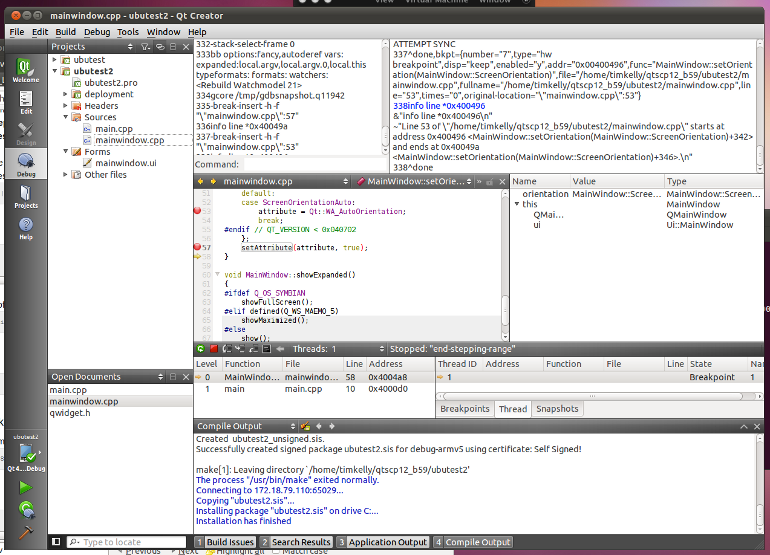Split the Projects pane
This screenshot has width=770, height=555.
pos(173,47)
